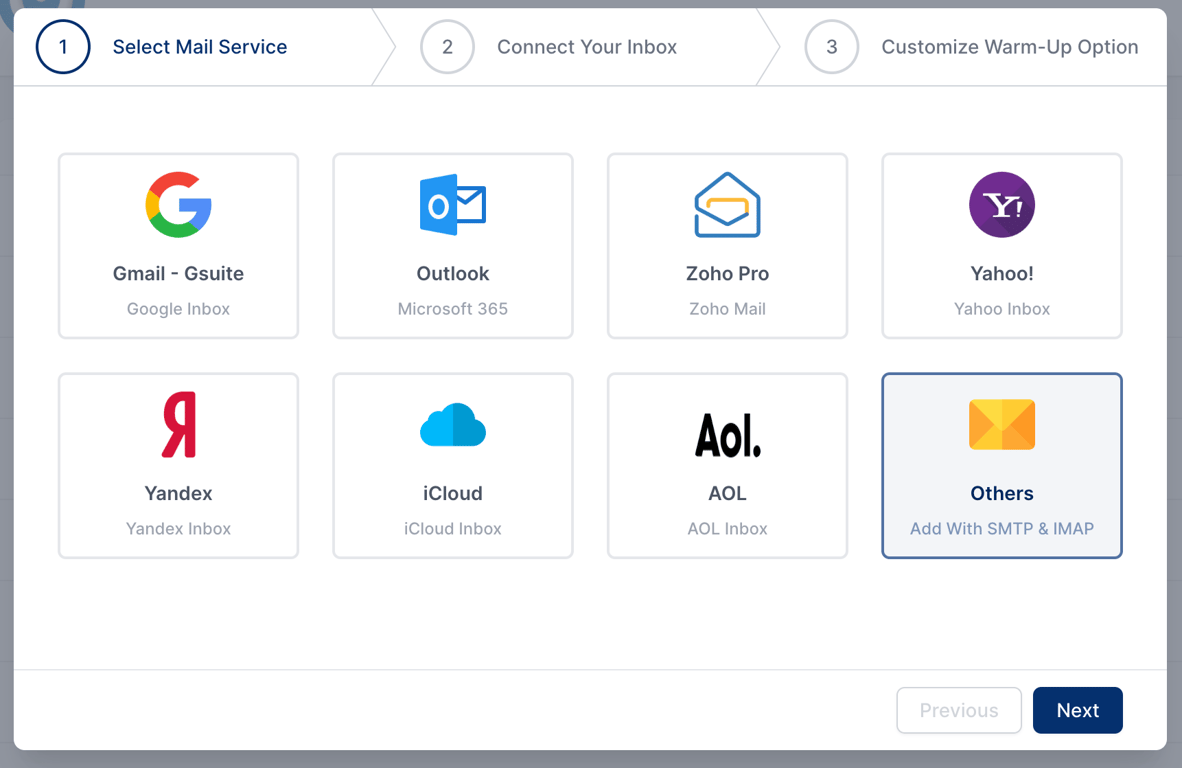Pick the Zoho Pro label
The image size is (1182, 768).
tap(727, 274)
